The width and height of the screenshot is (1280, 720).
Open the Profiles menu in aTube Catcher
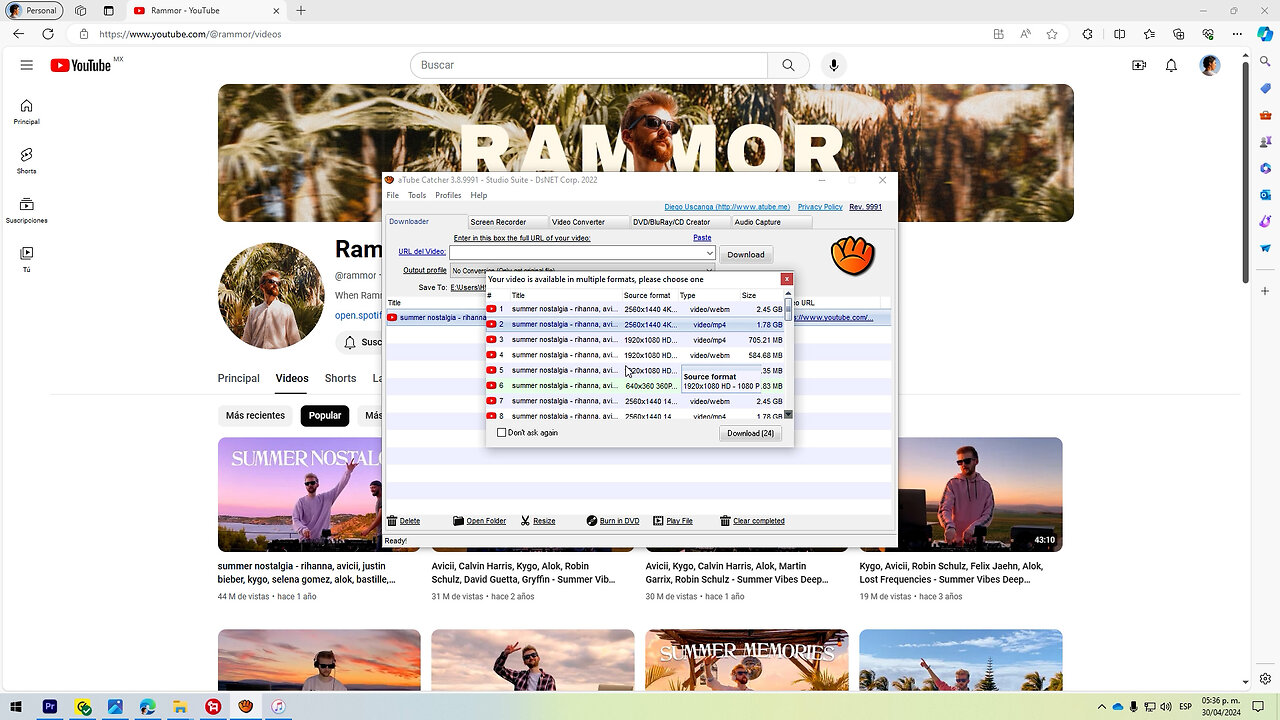coord(448,195)
